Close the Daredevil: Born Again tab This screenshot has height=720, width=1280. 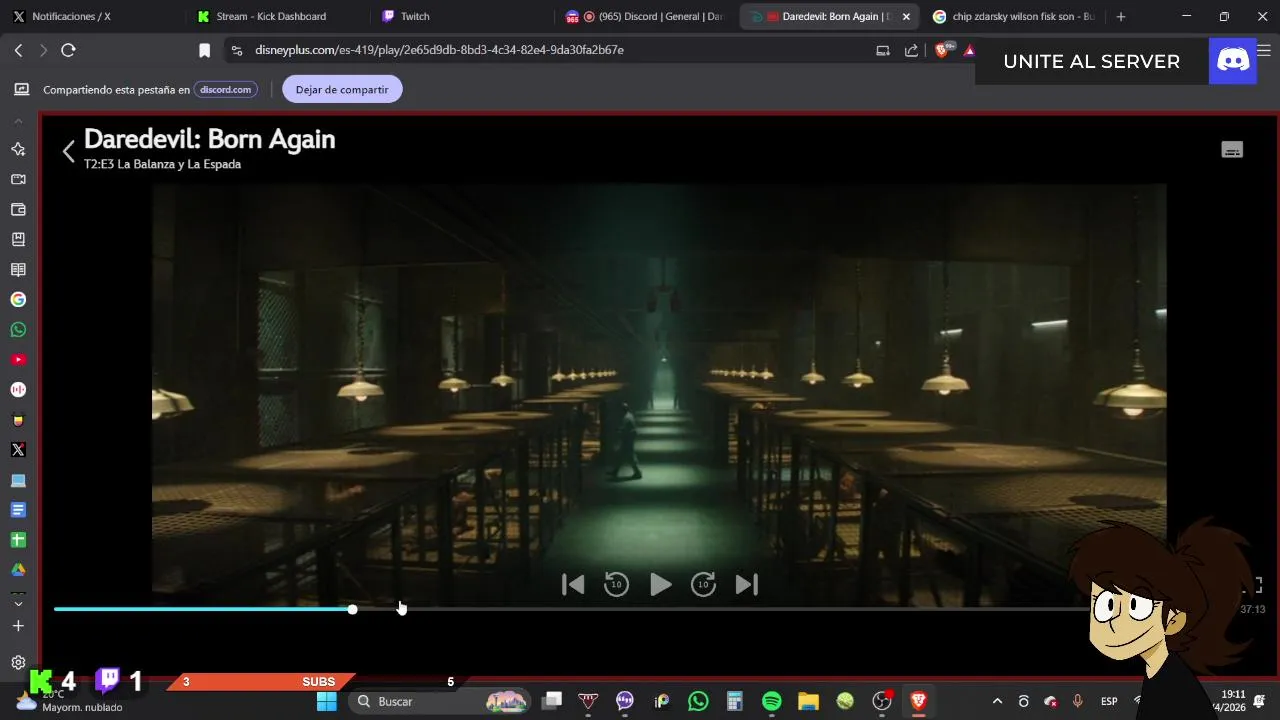coord(906,16)
